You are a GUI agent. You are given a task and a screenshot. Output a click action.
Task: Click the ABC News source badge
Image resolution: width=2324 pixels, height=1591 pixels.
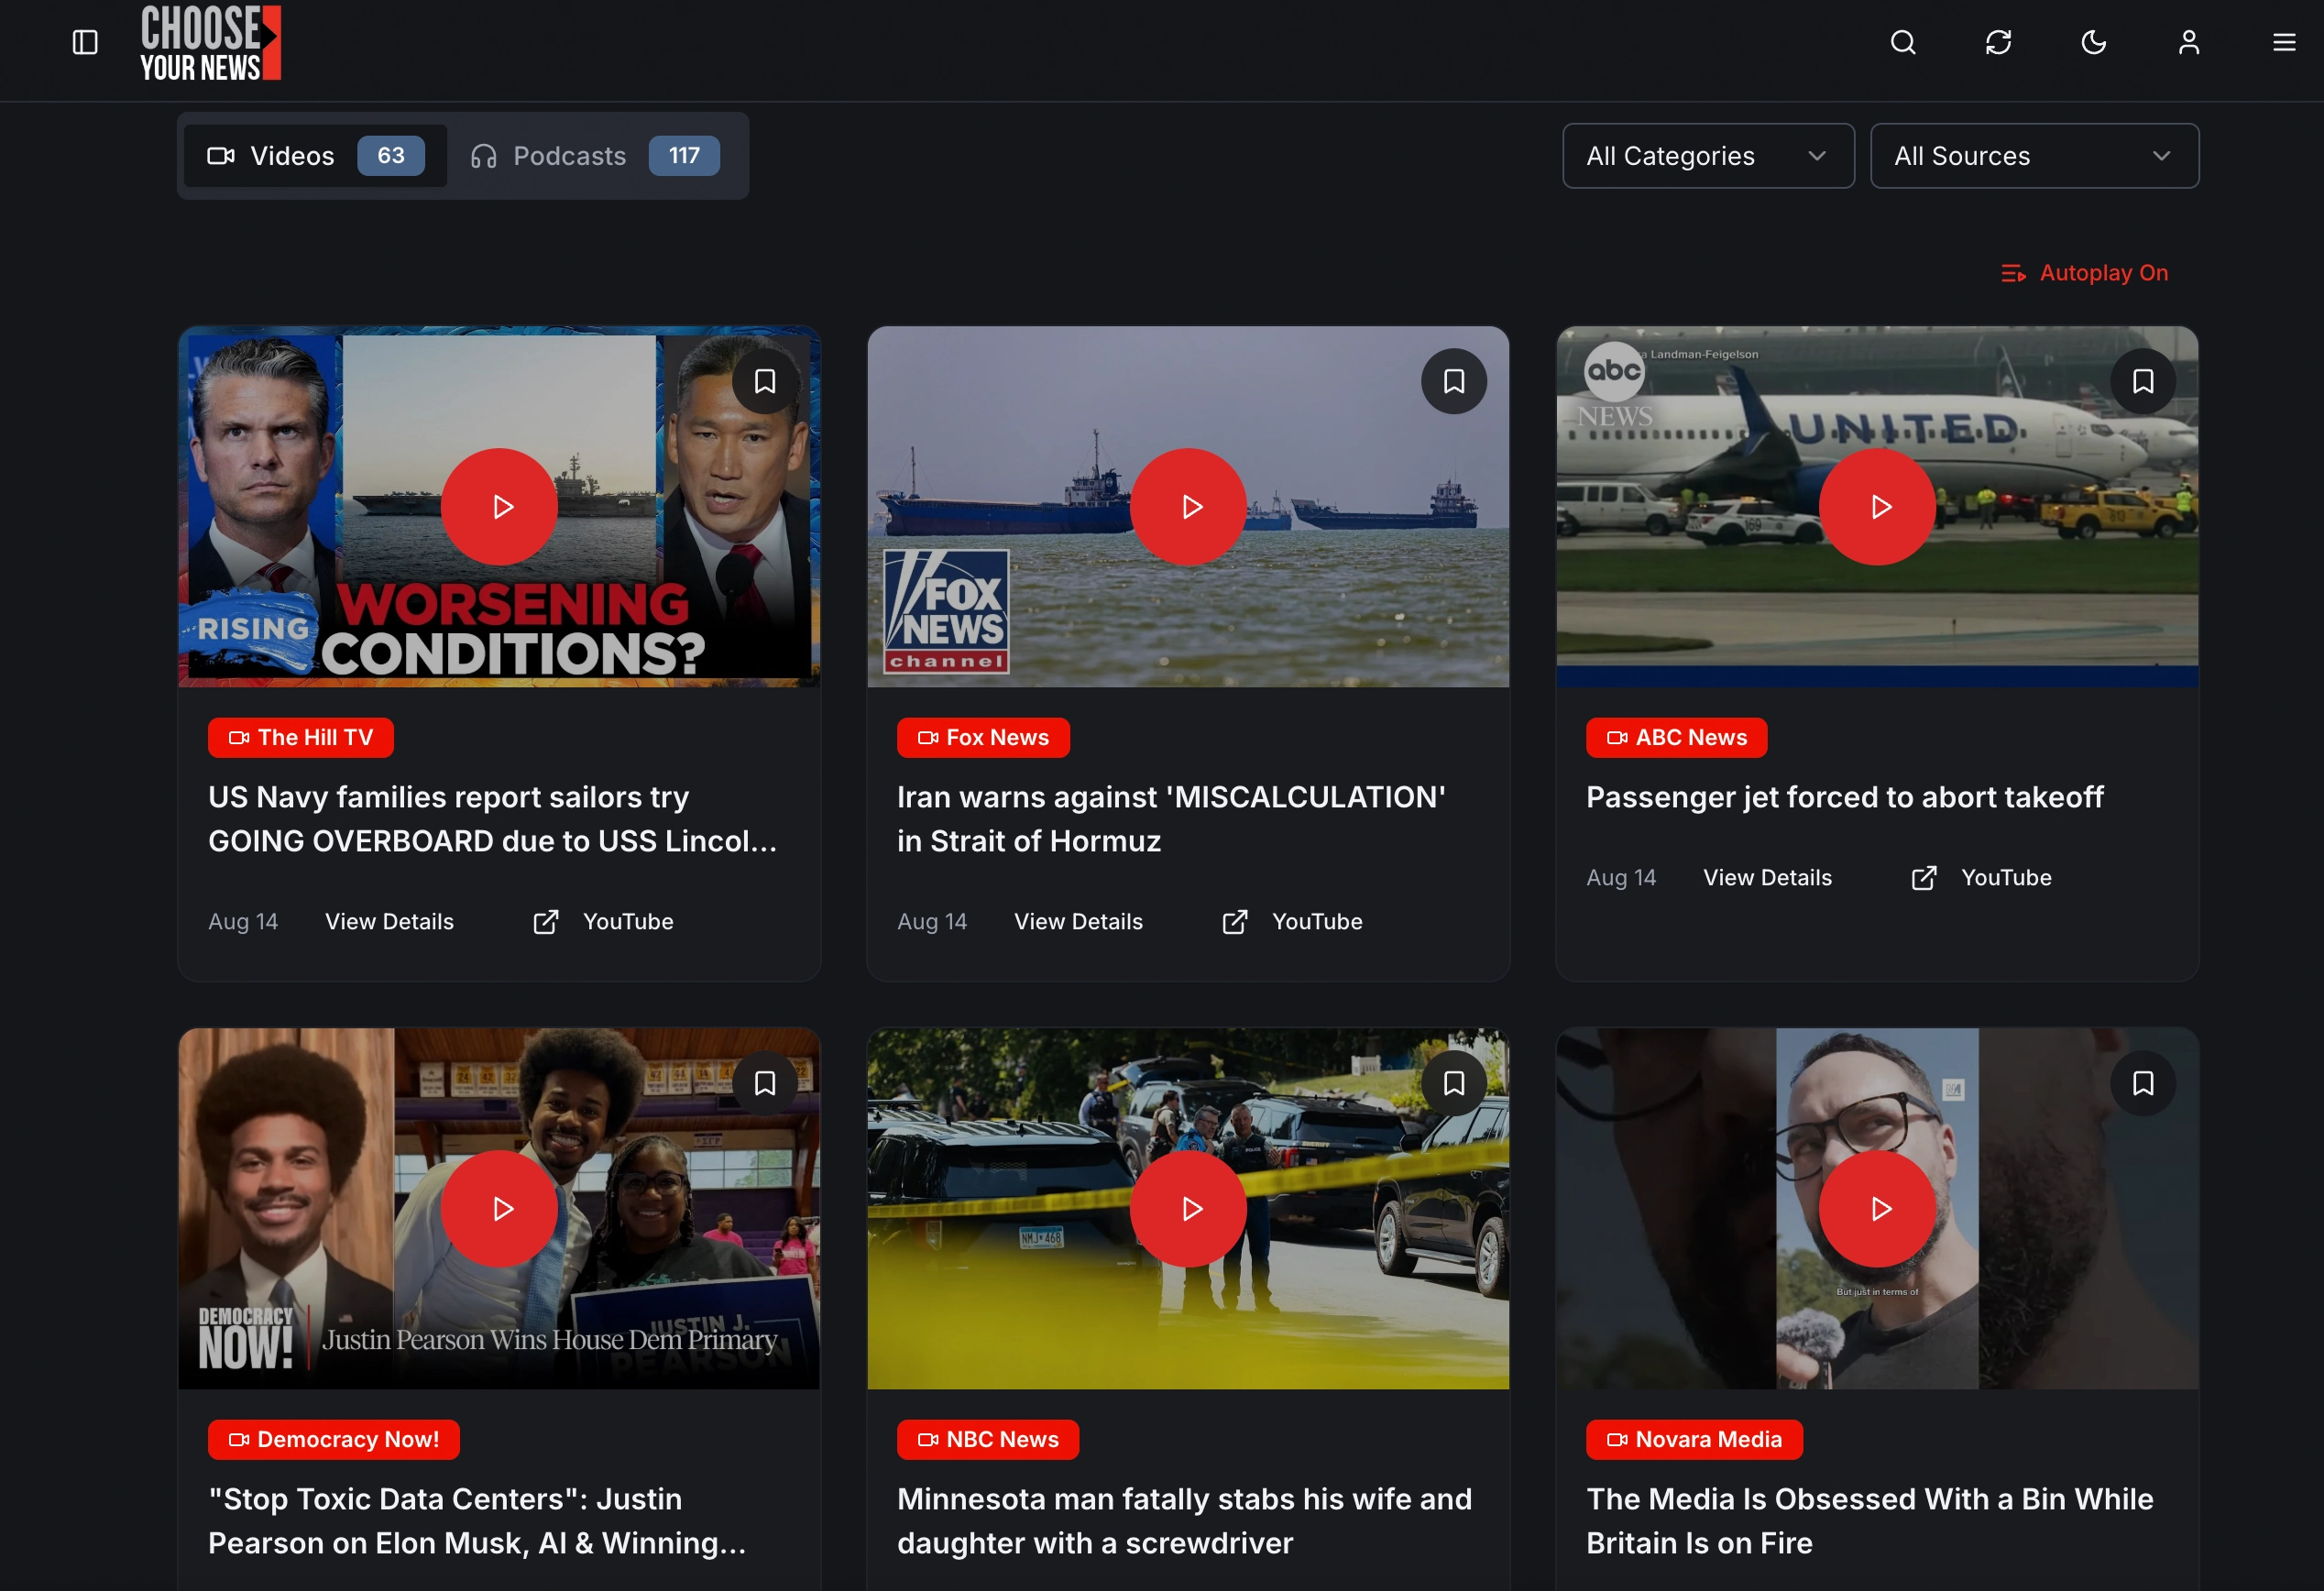pyautogui.click(x=1676, y=738)
